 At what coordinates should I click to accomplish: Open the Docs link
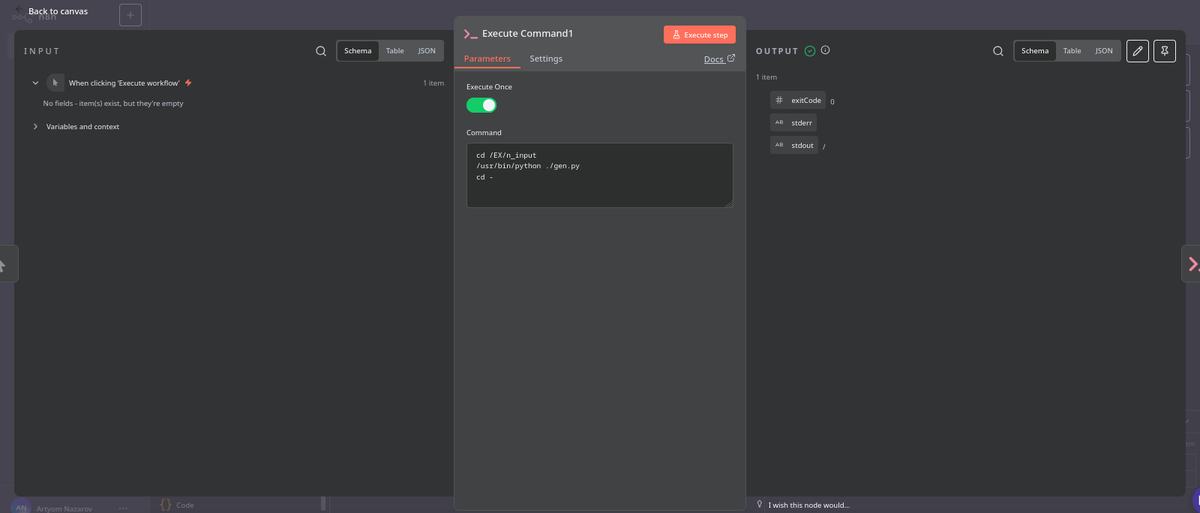(720, 59)
